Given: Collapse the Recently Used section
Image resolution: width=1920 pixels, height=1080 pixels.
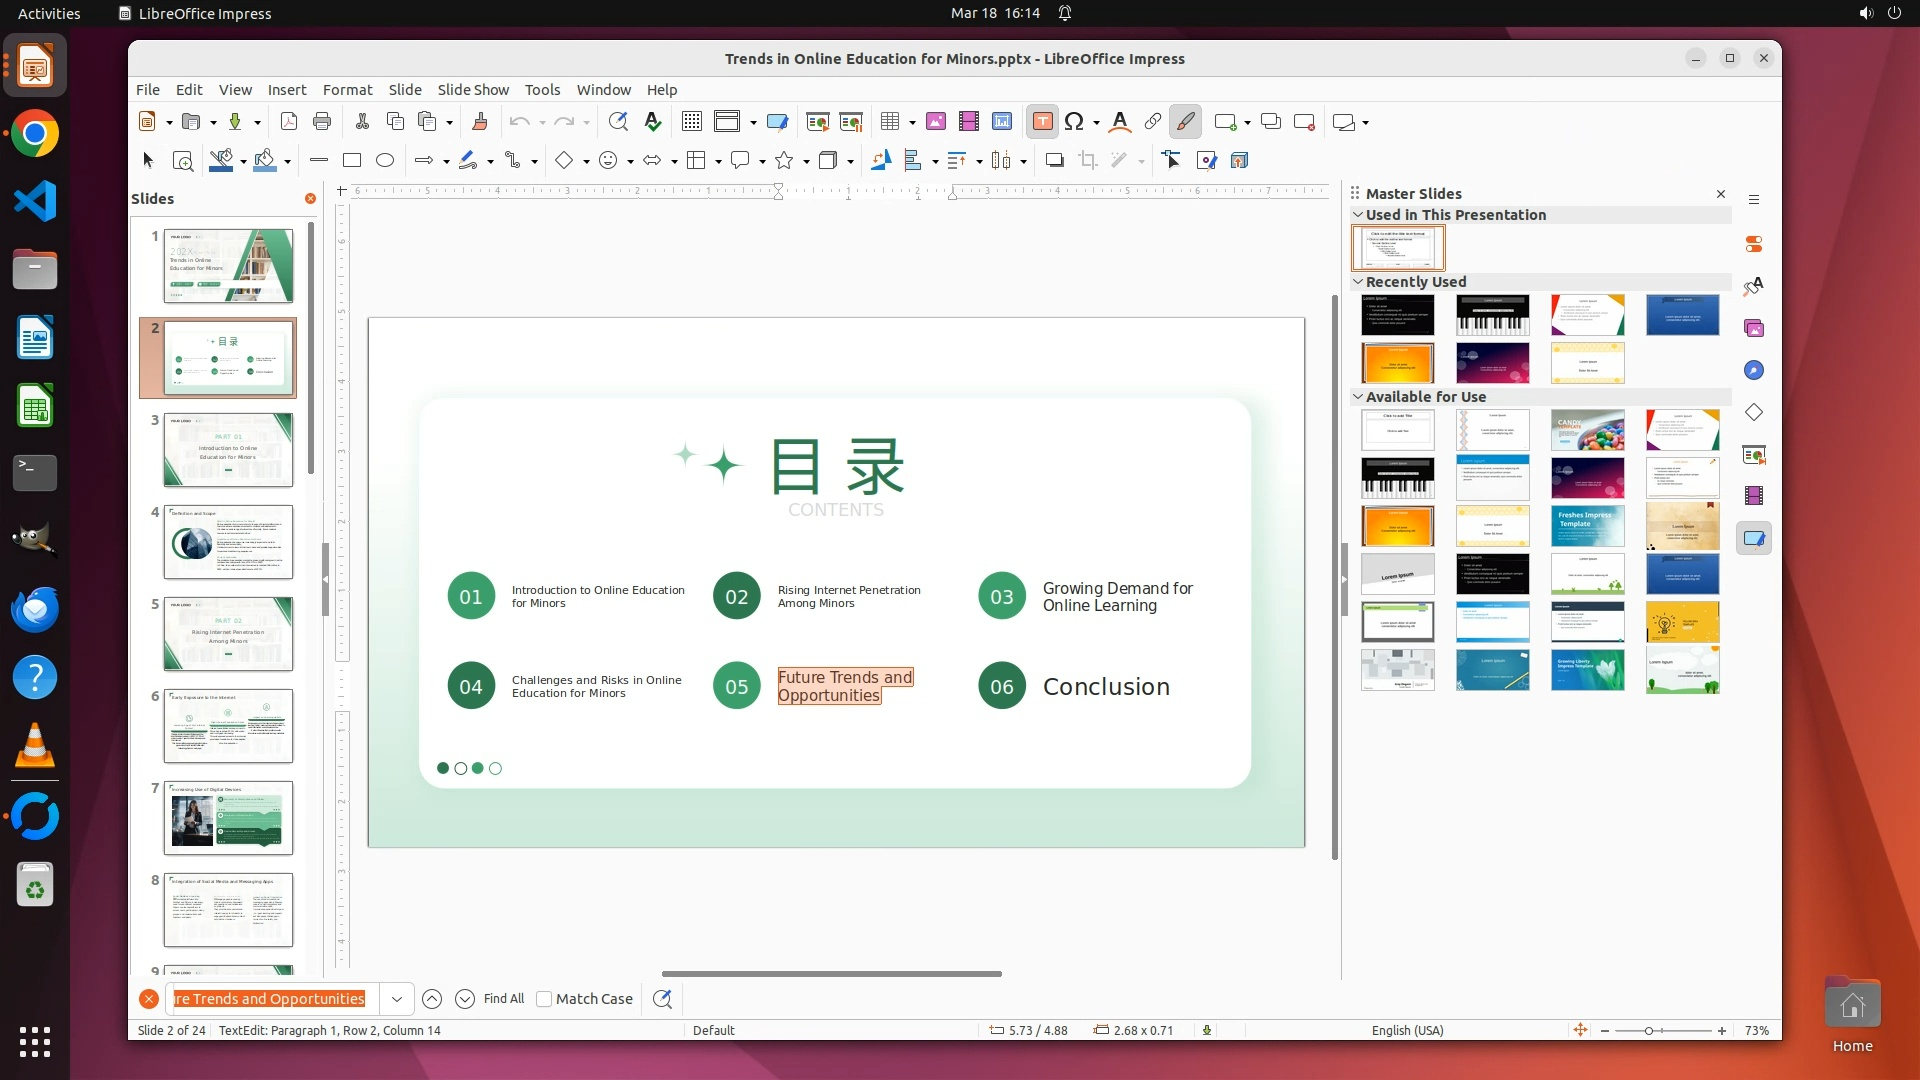Looking at the screenshot, I should point(1358,282).
